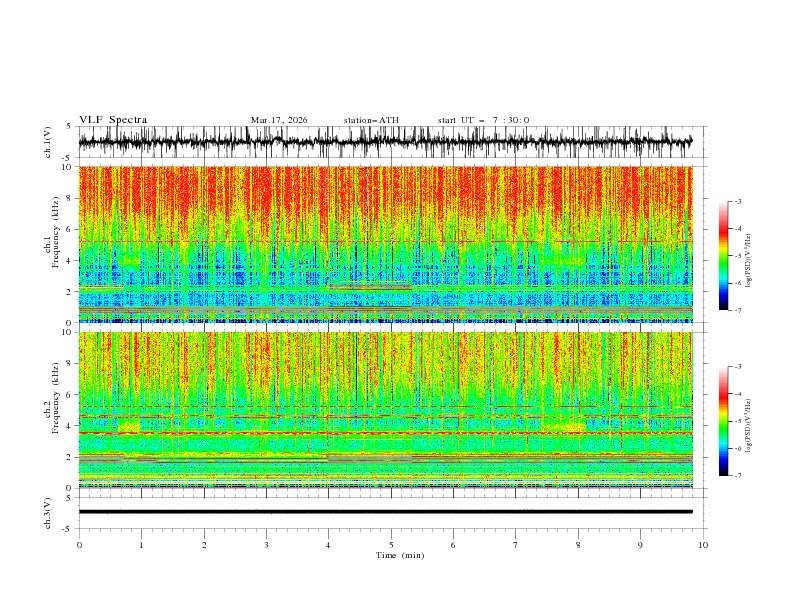Screen dimensions: 792x612
Task: Click the "start UT = 7:30:0" label
Action: click(483, 120)
